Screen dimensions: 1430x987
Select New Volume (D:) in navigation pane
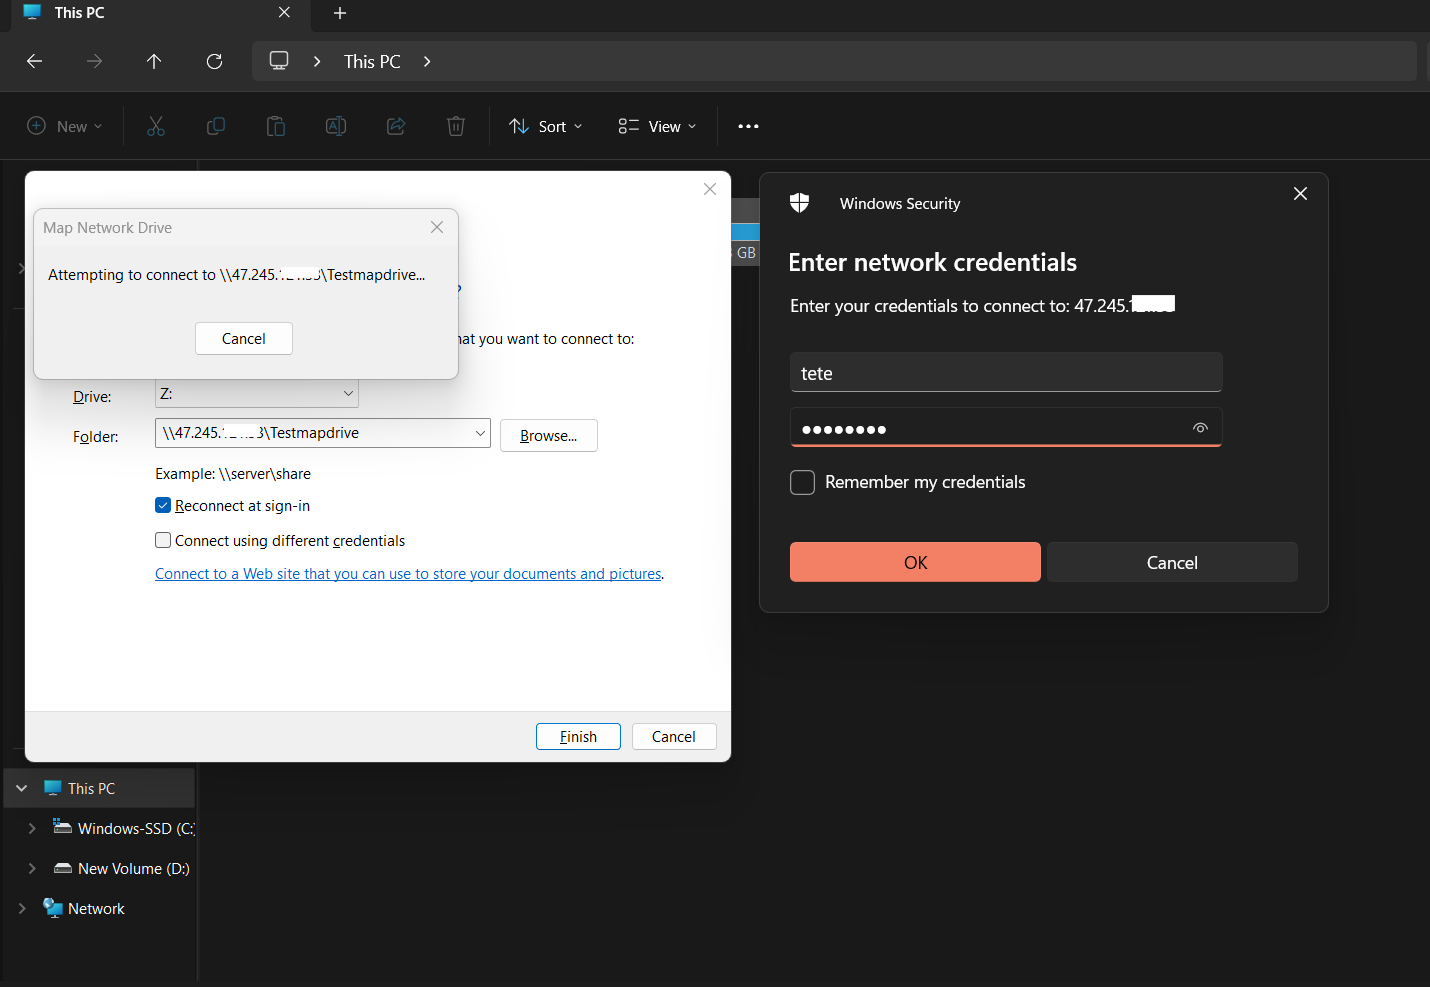click(x=134, y=868)
